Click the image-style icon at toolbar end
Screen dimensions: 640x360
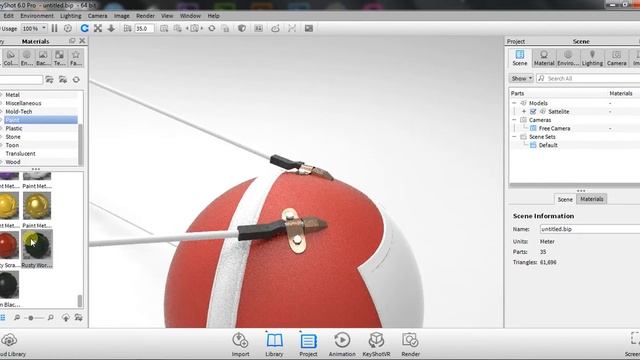coord(309,28)
